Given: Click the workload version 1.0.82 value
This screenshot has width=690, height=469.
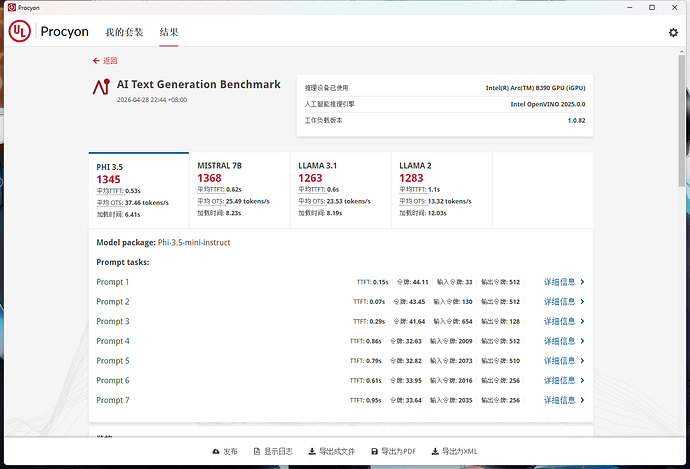Looking at the screenshot, I should coord(576,121).
